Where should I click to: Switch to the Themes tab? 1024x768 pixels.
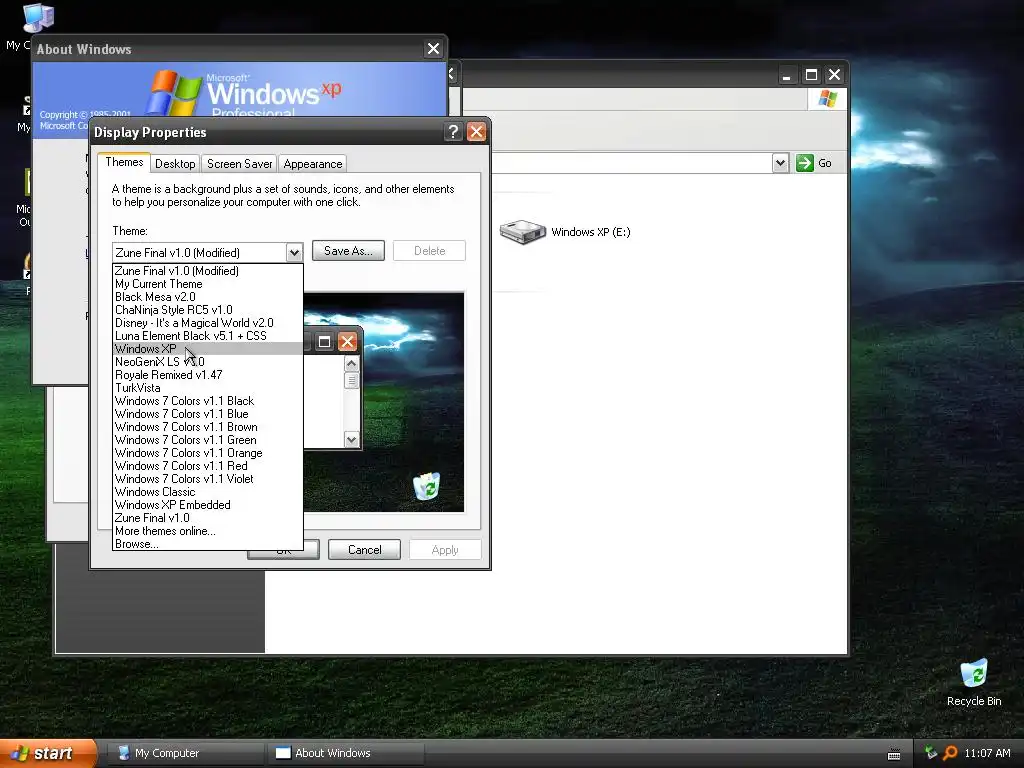124,162
